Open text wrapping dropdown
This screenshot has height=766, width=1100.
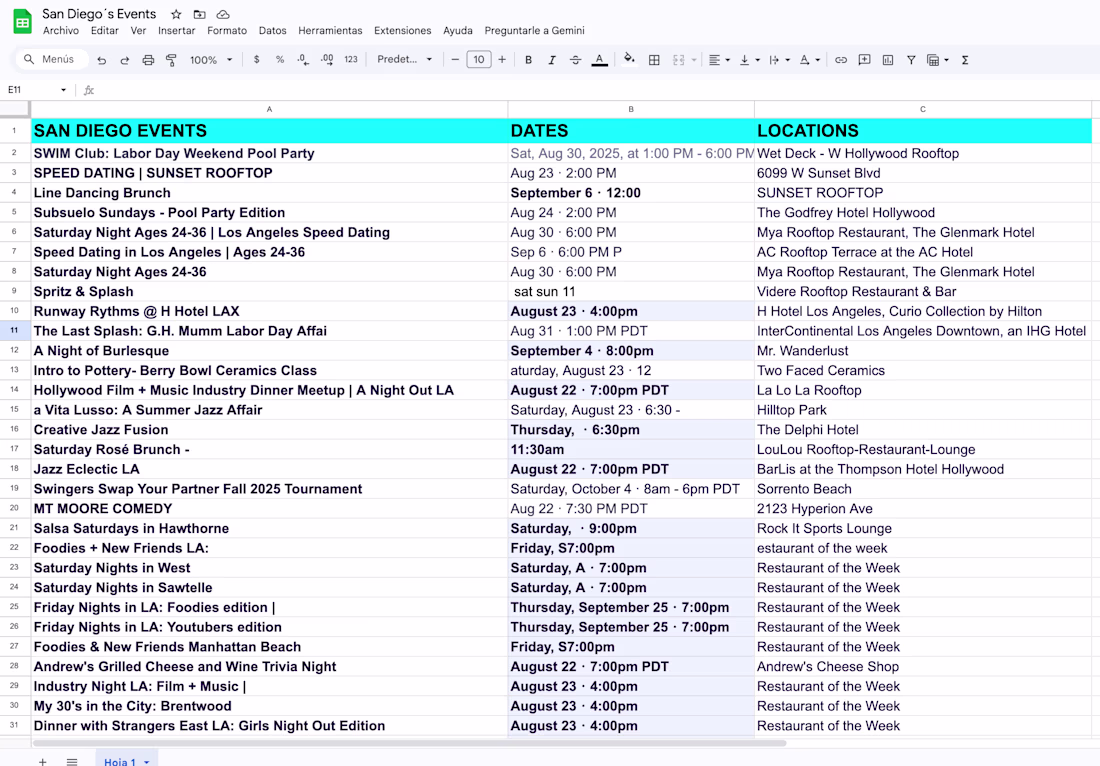point(779,60)
